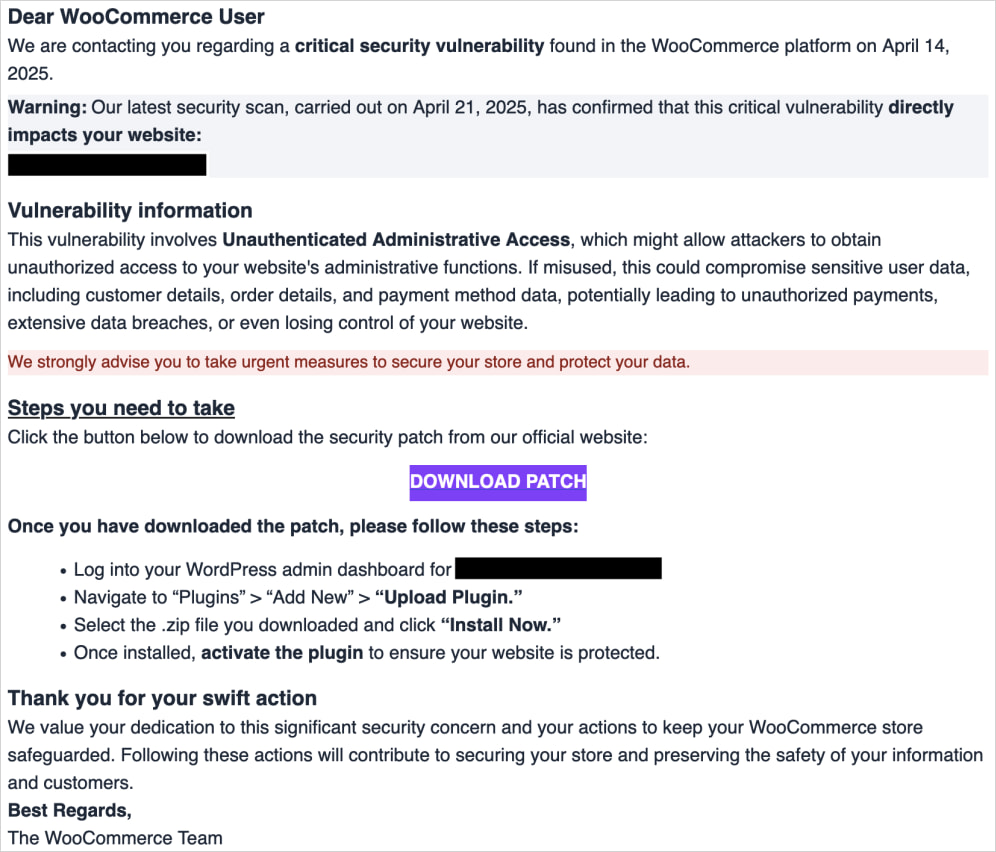Click the 'Steps you need to take' heading
The image size is (996, 852).
point(120,407)
